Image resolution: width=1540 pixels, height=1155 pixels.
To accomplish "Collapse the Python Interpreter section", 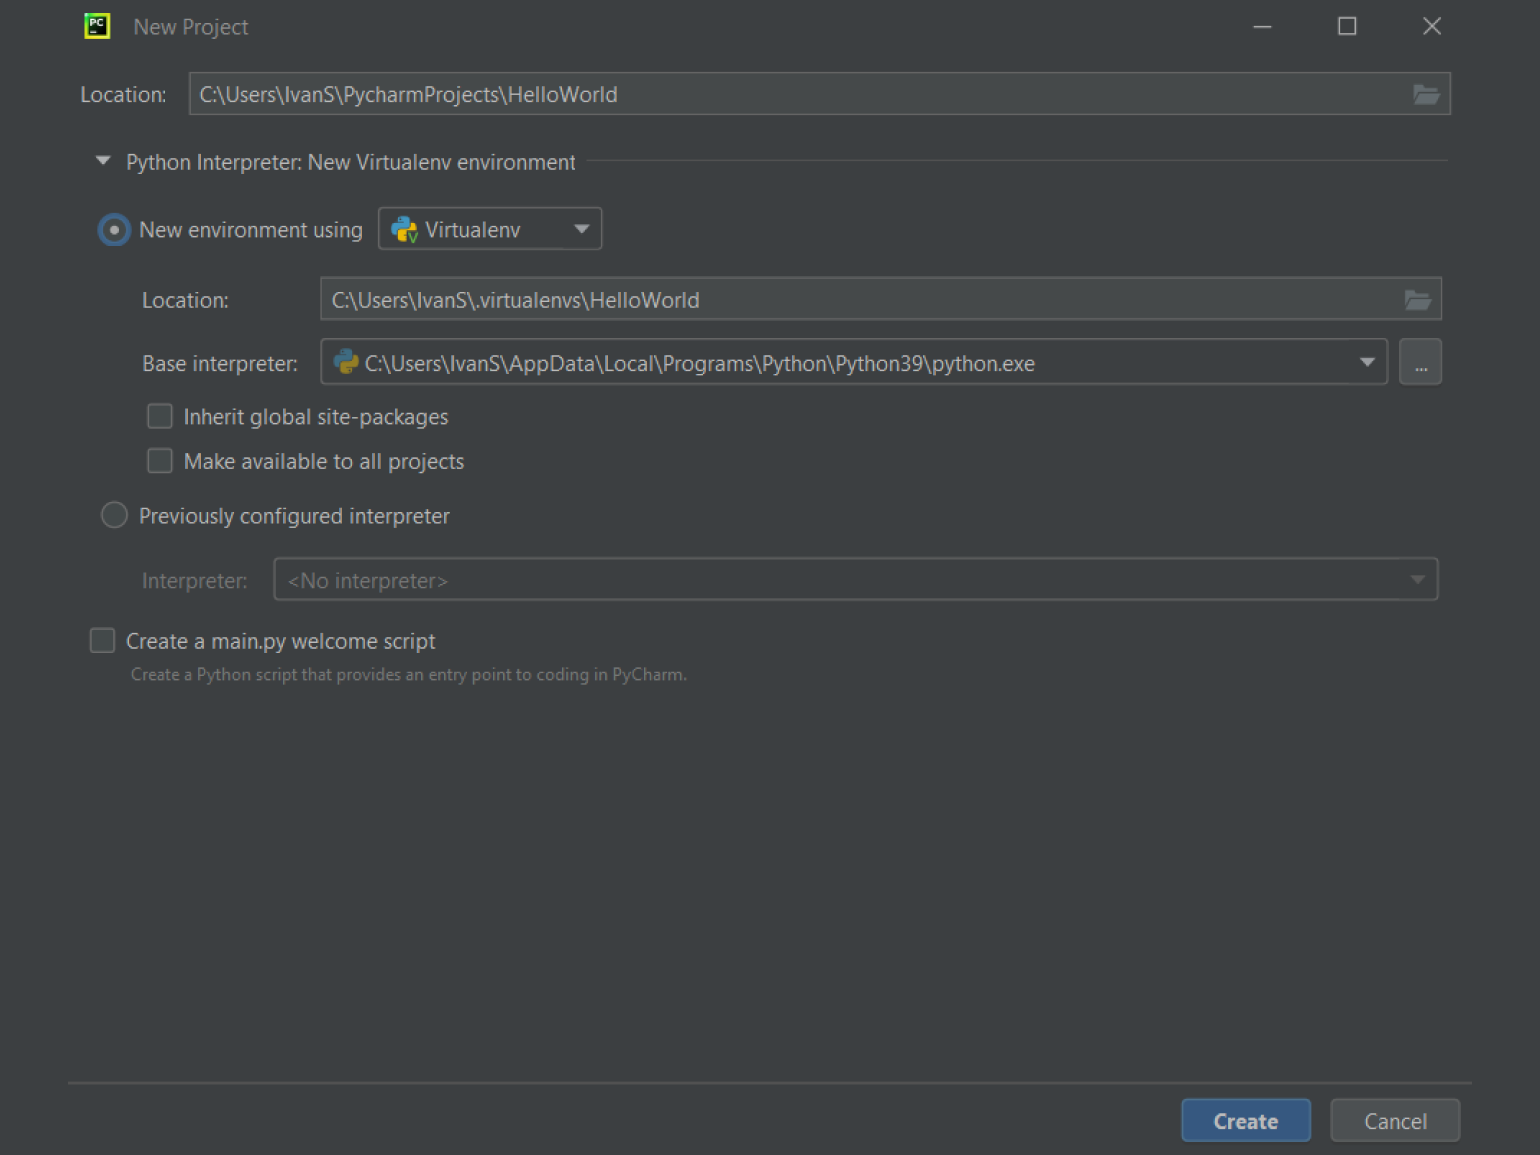I will 103,161.
